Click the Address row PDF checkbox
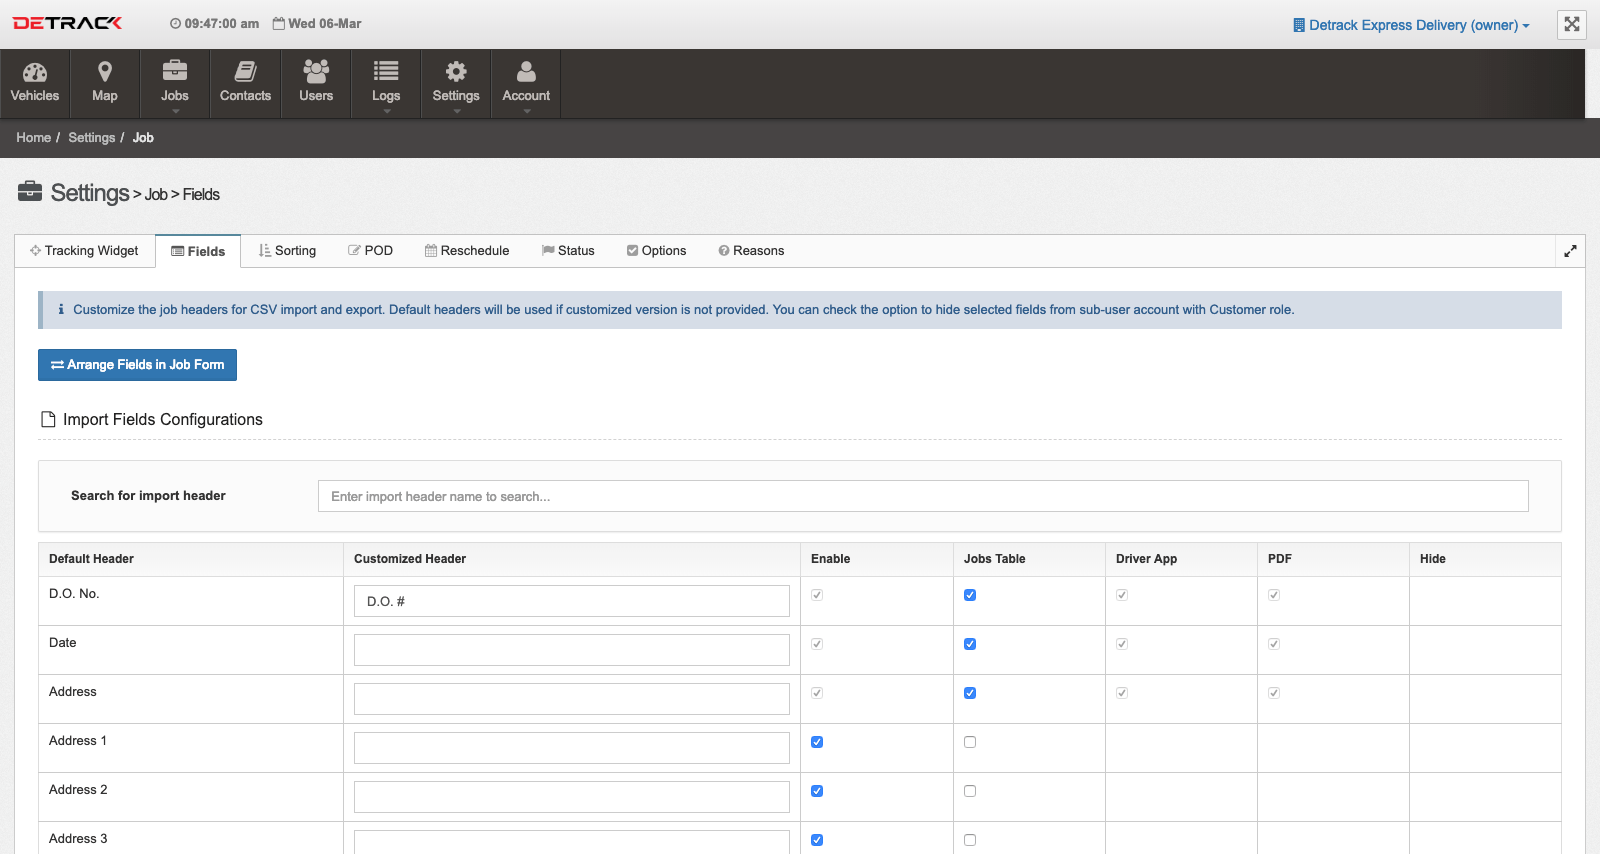Image resolution: width=1600 pixels, height=854 pixels. click(1274, 693)
